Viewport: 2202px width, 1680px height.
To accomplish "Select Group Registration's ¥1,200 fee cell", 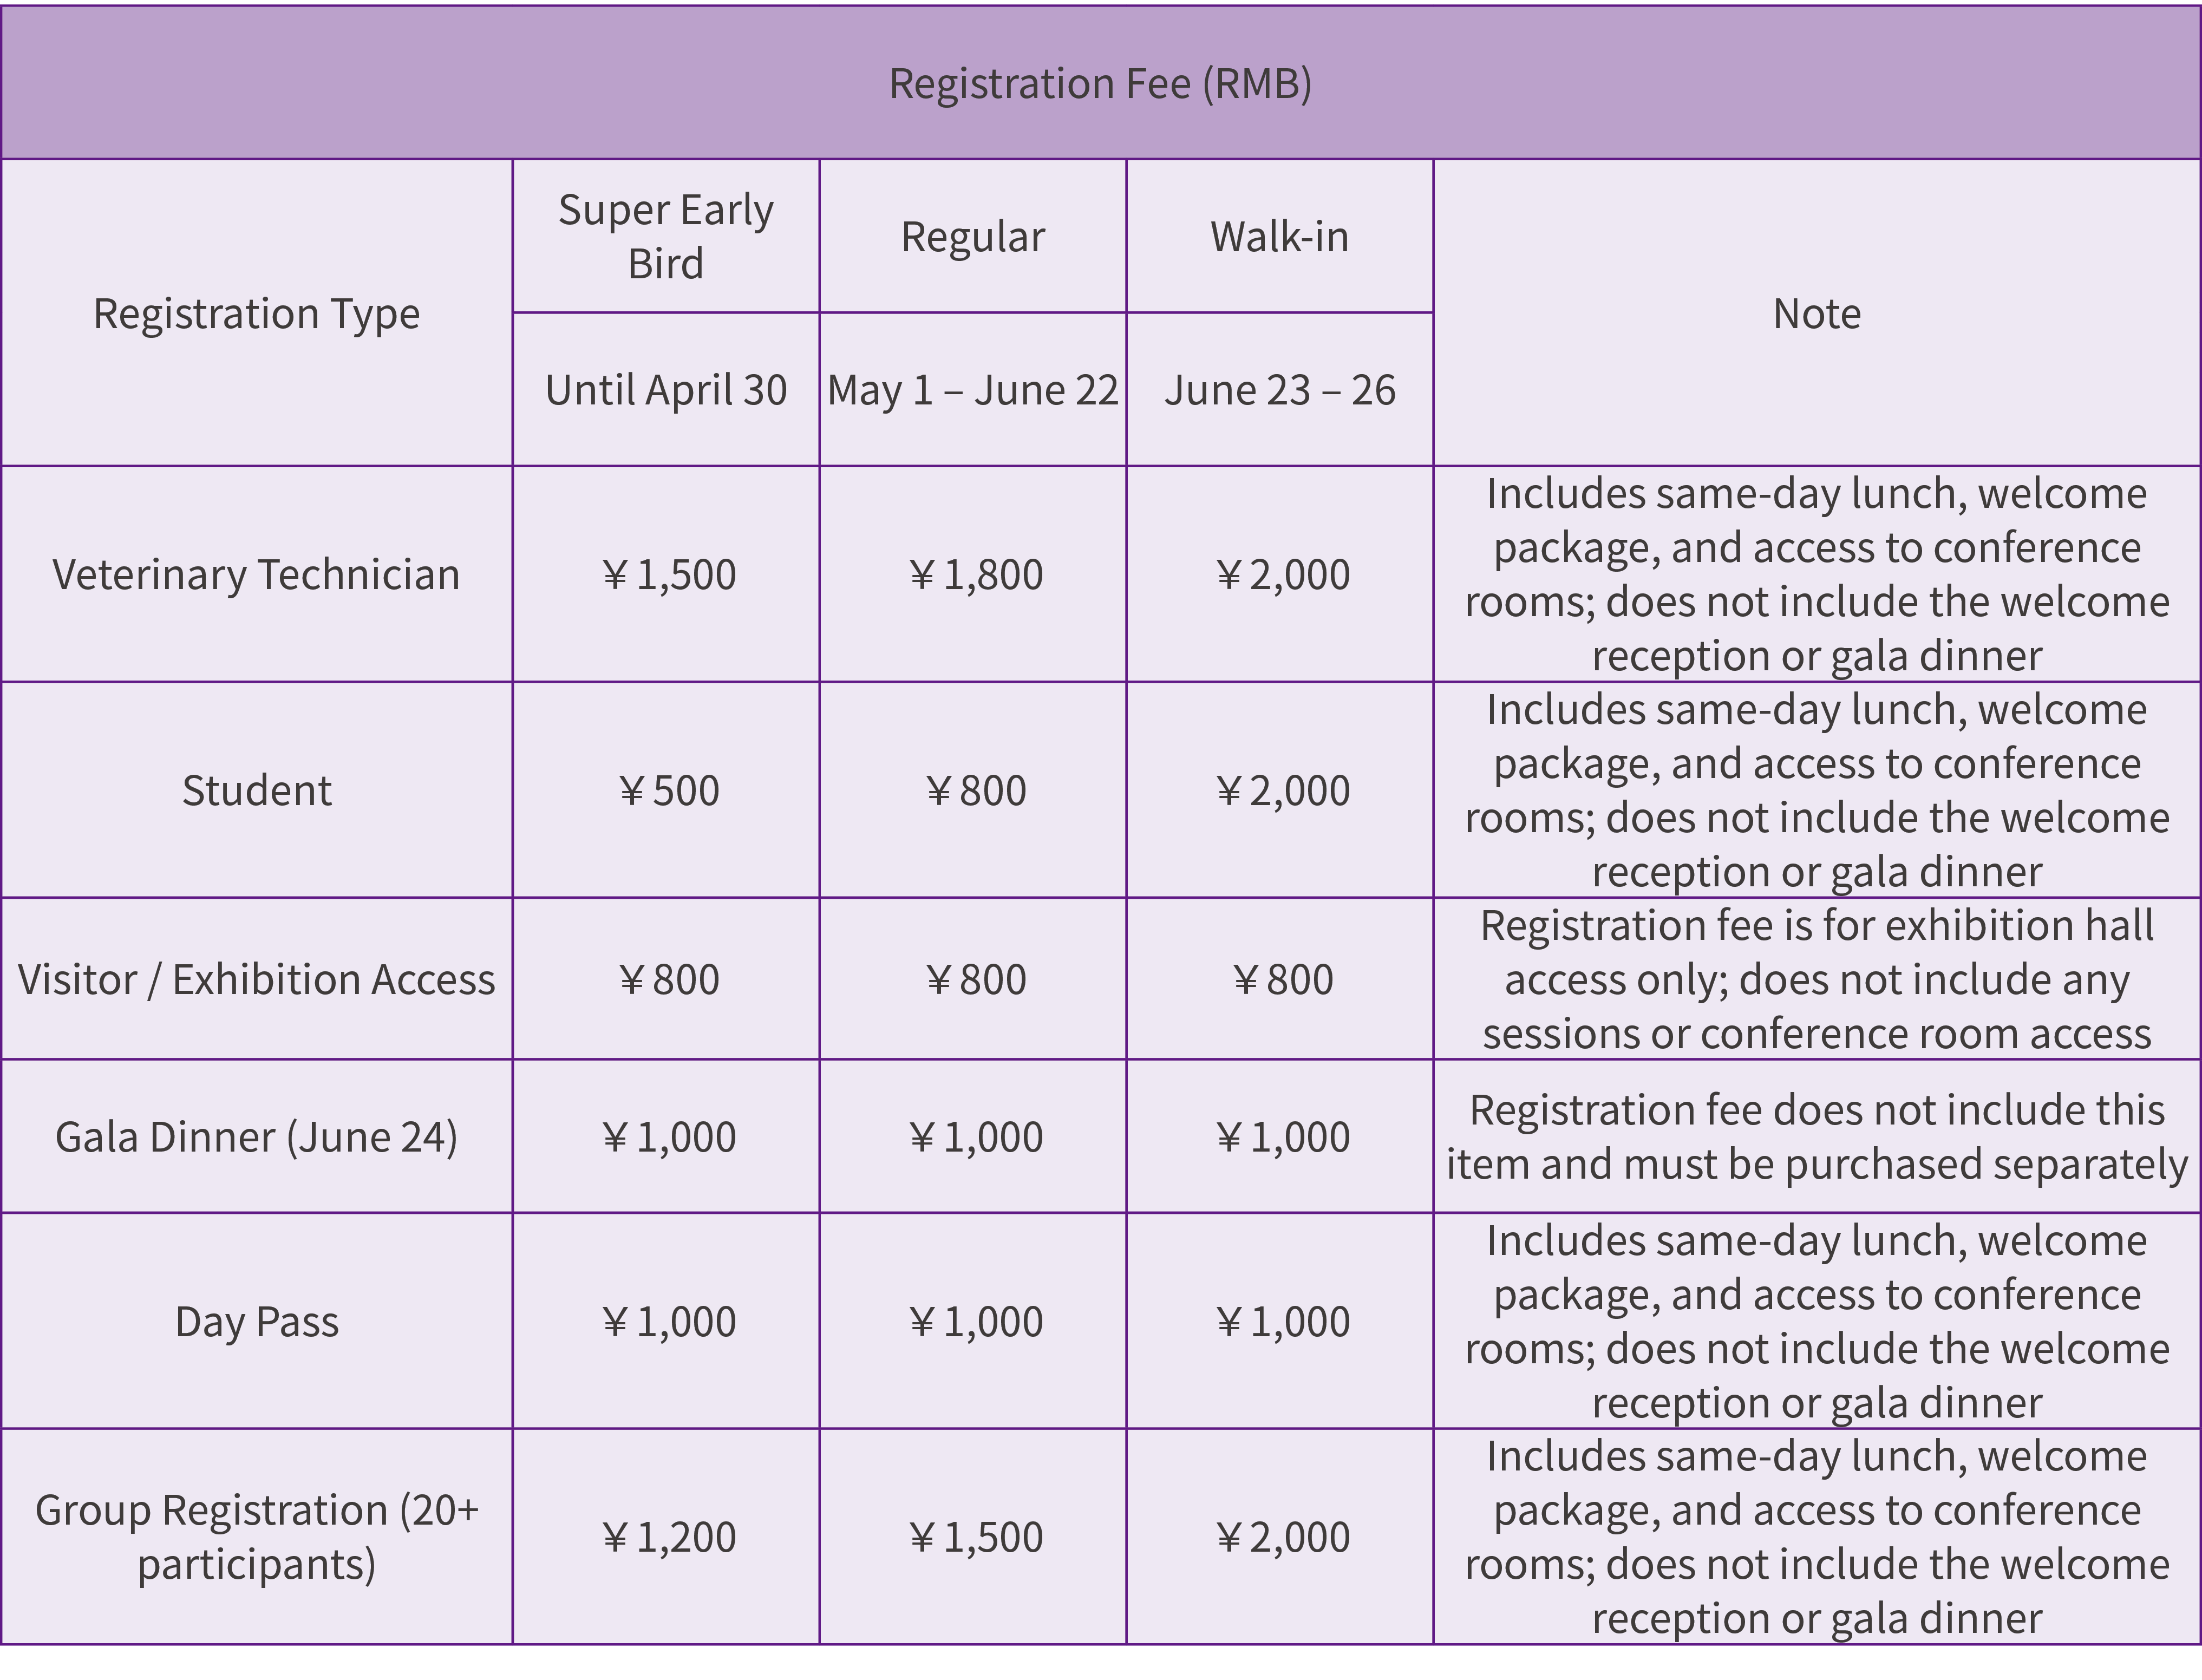I will pos(668,1537).
